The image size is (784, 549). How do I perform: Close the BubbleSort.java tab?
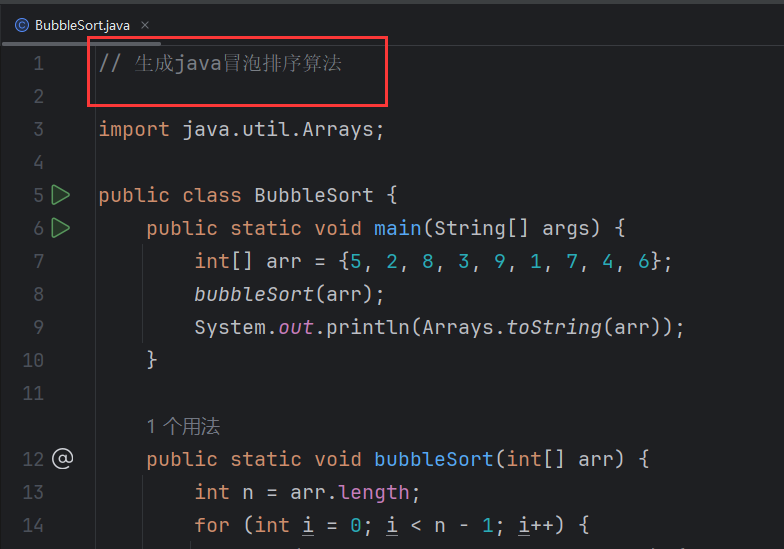[145, 25]
